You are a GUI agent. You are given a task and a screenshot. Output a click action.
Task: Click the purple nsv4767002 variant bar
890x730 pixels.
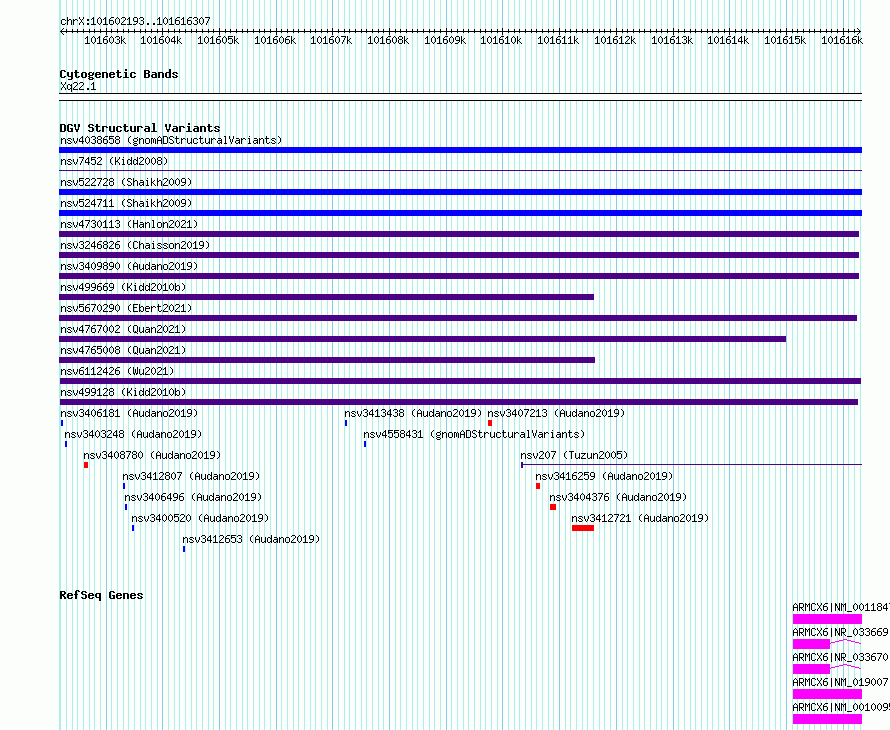[422, 339]
